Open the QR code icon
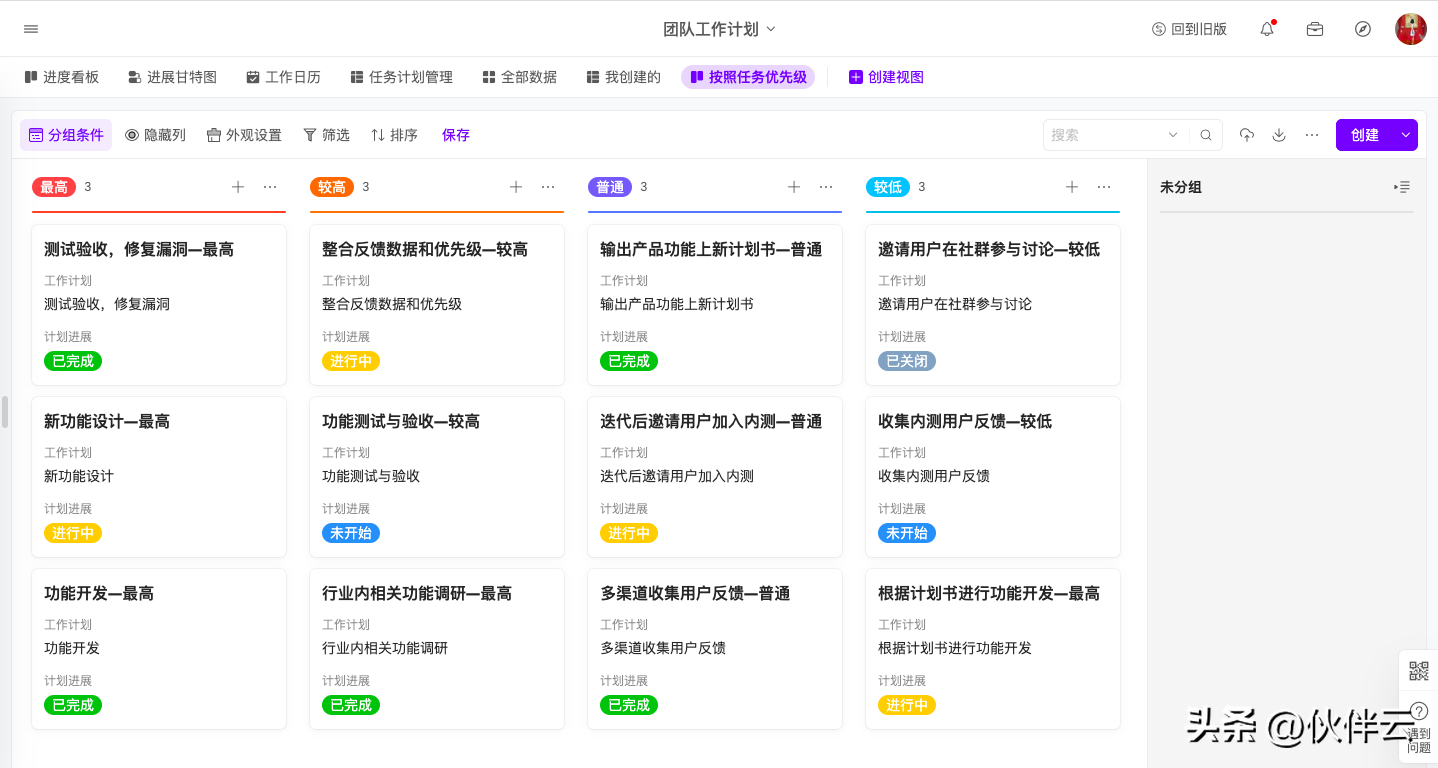Image resolution: width=1438 pixels, height=768 pixels. click(x=1418, y=671)
